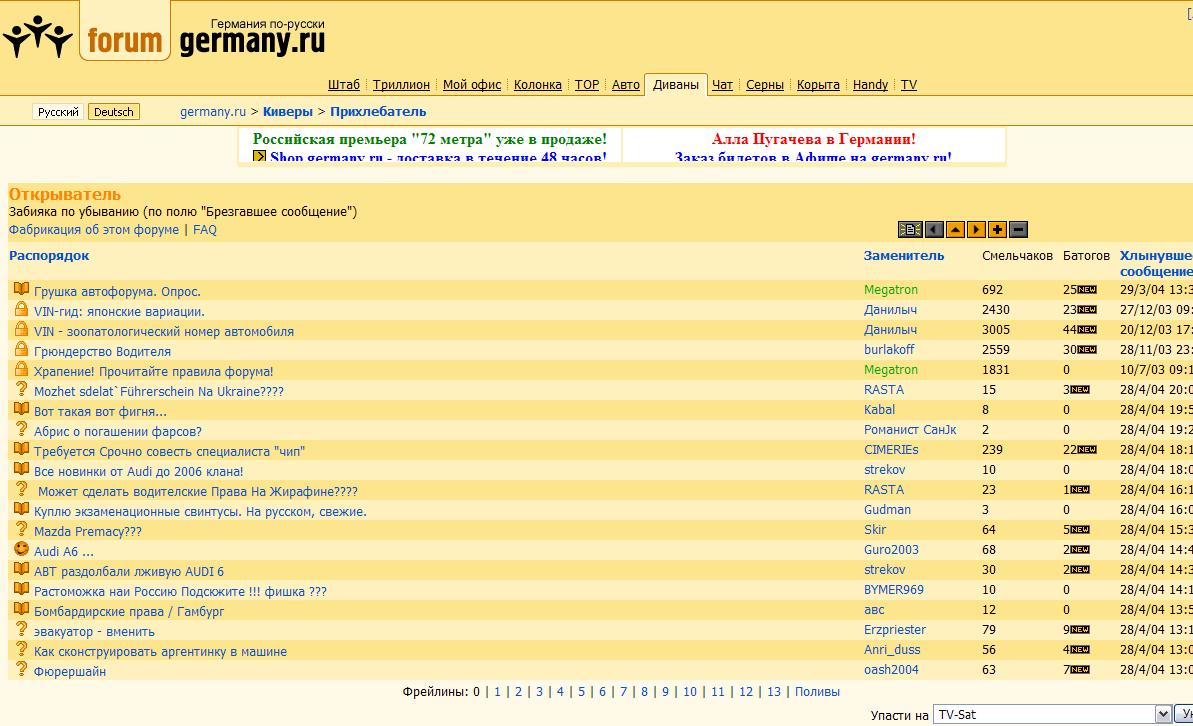1193x726 pixels.
Task: Click the lock icon beside Грюндерство Водителя
Action: 21,350
